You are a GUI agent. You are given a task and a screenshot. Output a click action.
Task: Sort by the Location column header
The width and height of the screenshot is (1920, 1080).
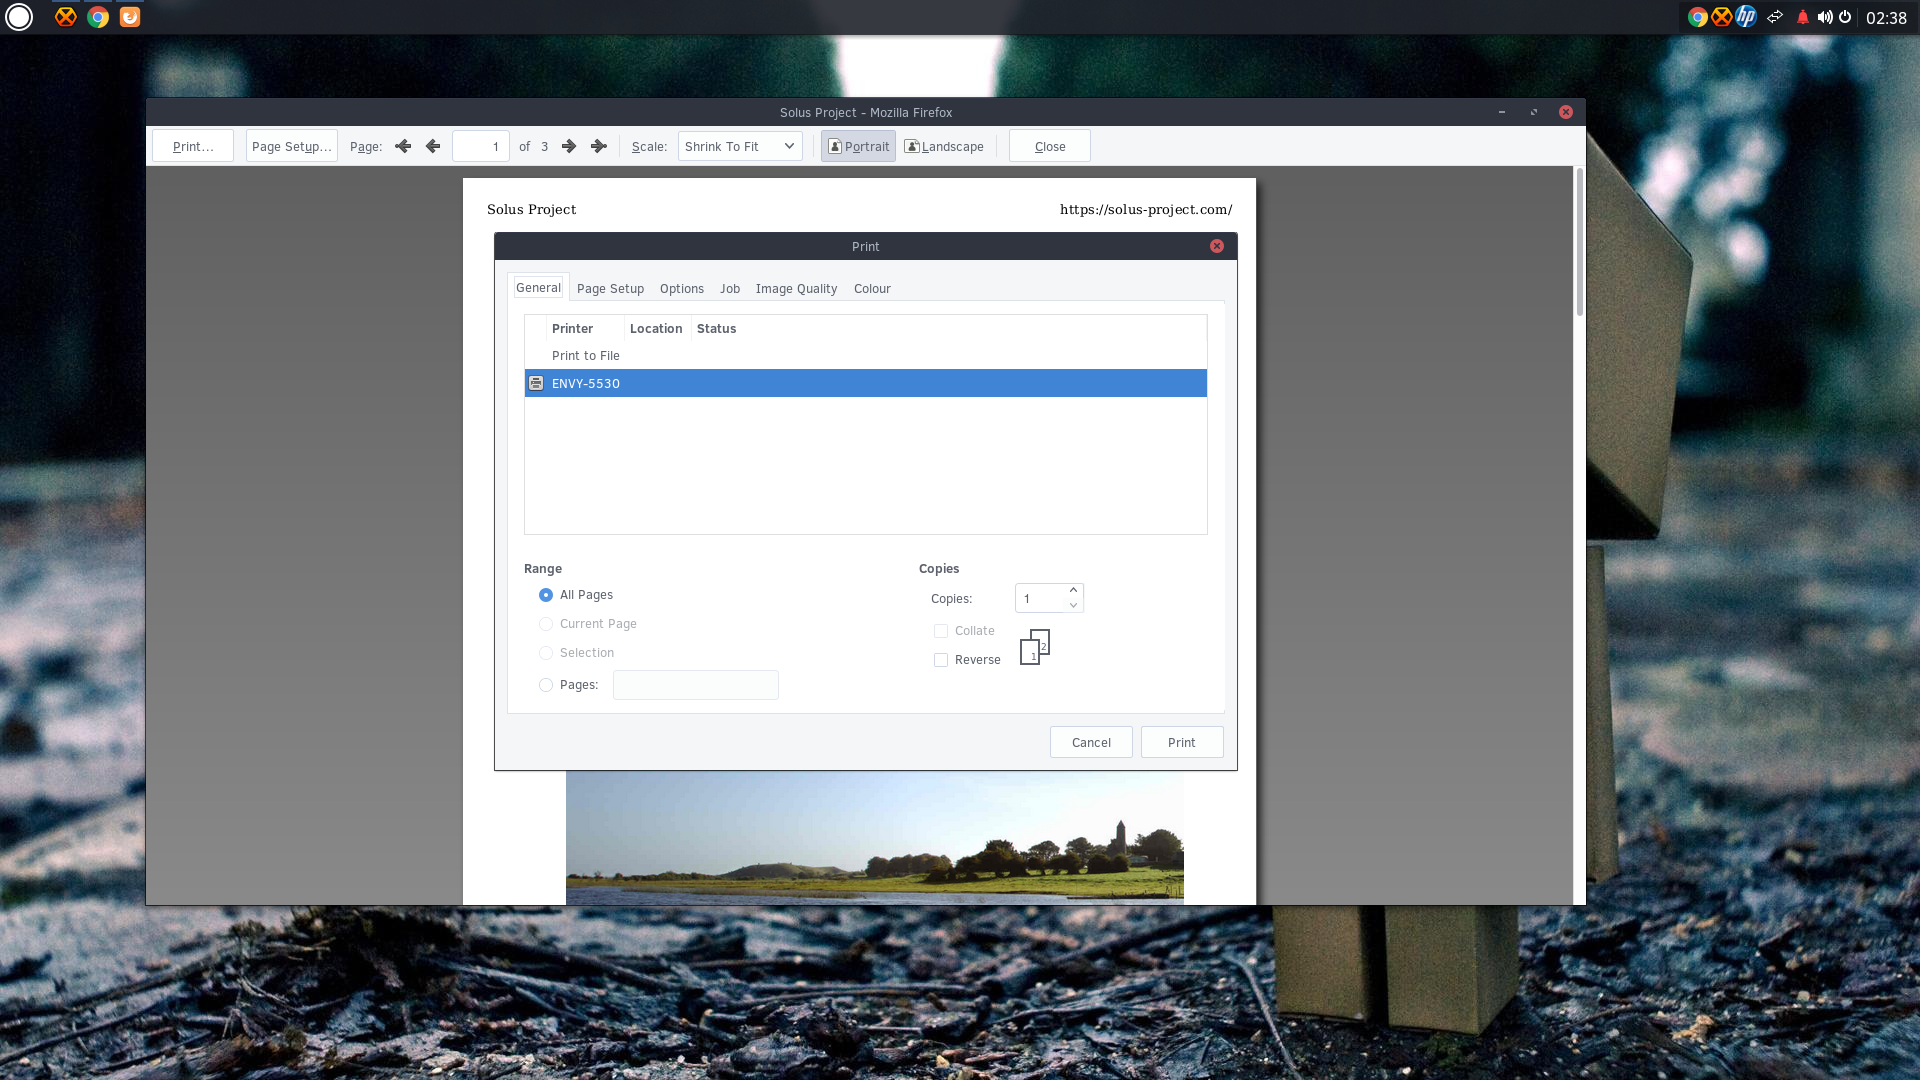657,328
